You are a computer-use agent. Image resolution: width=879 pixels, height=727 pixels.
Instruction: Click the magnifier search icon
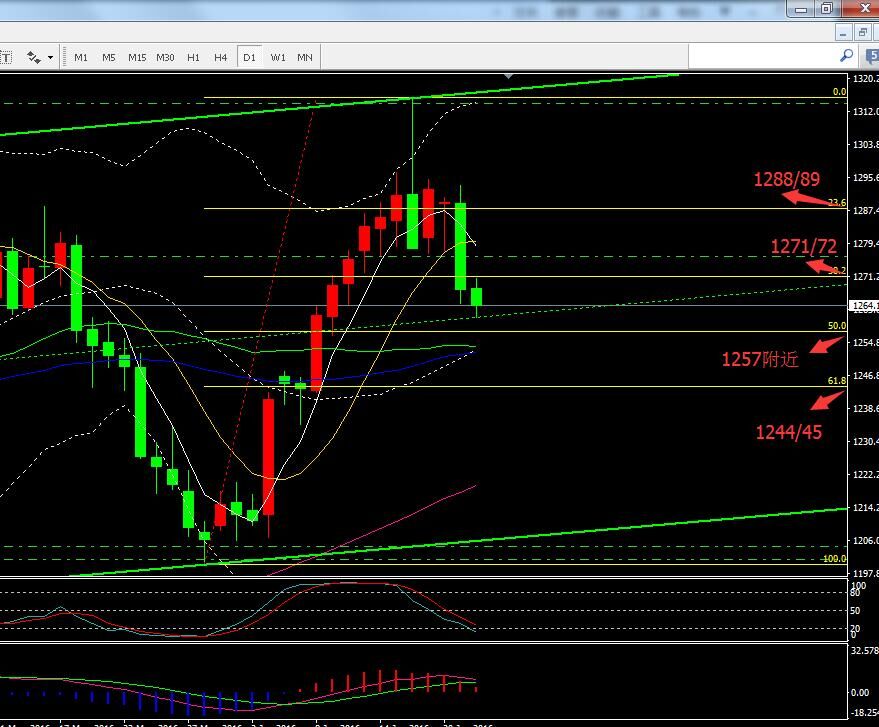click(846, 56)
